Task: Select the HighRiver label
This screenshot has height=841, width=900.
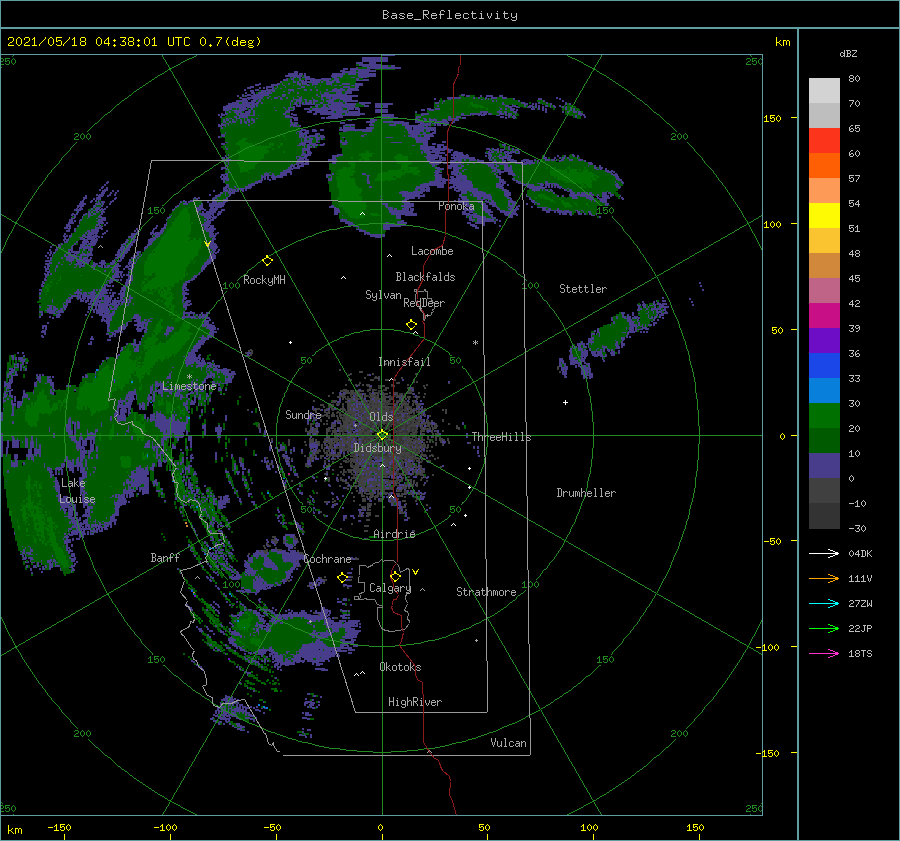Action: [414, 702]
